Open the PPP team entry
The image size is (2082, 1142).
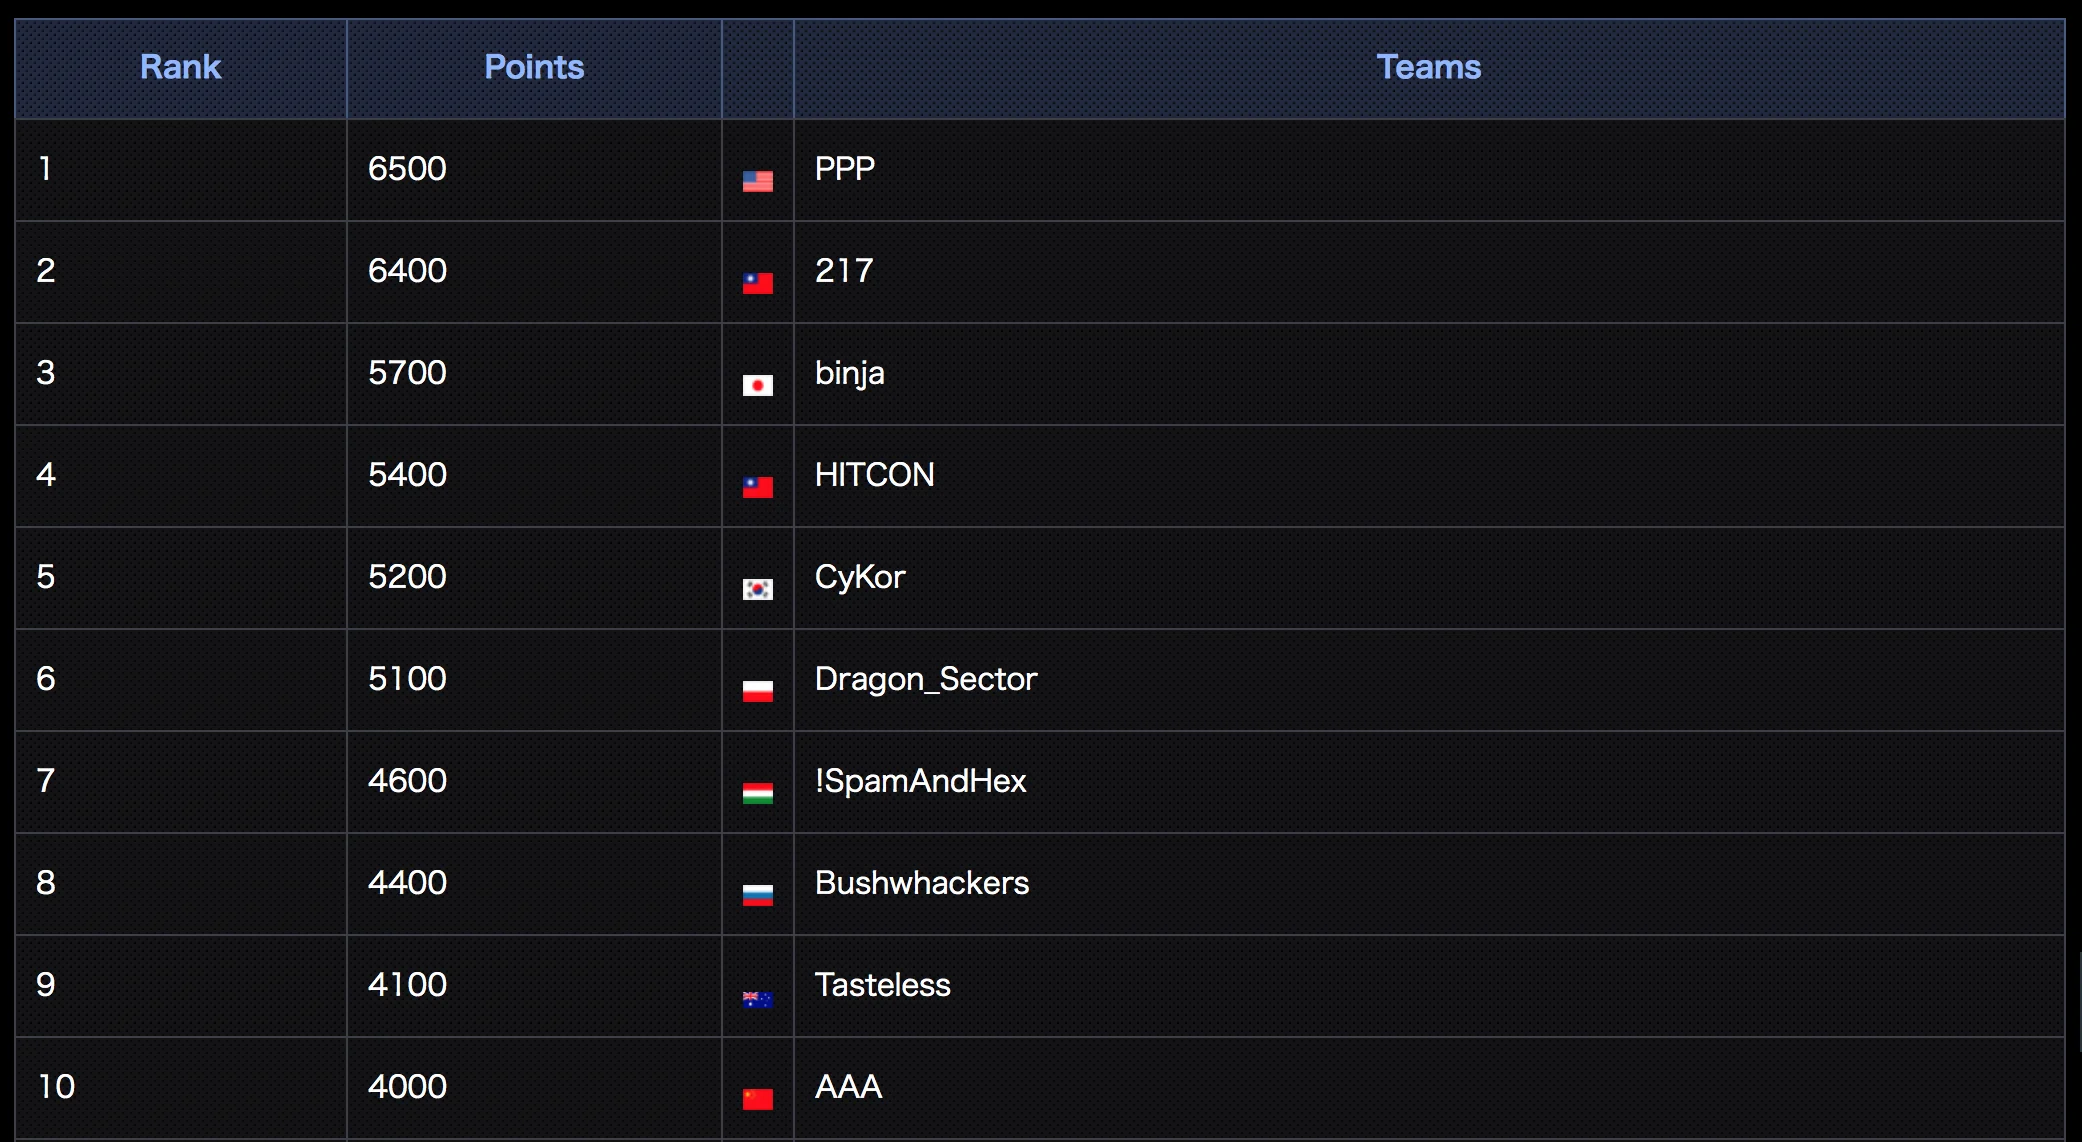845,168
